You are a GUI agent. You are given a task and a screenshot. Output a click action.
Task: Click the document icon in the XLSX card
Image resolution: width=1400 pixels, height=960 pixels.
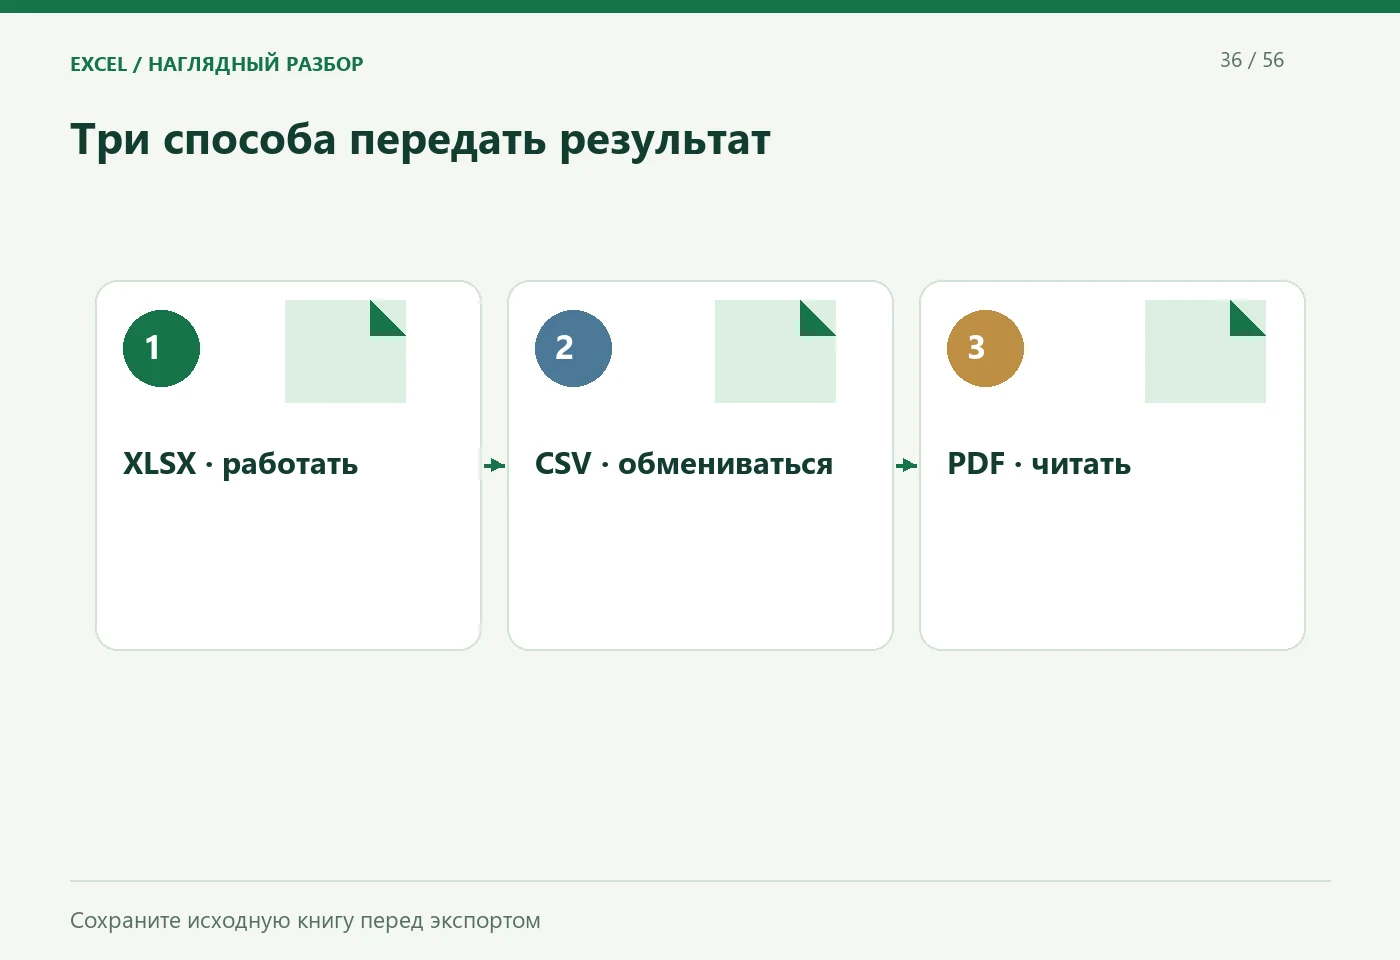(345, 351)
